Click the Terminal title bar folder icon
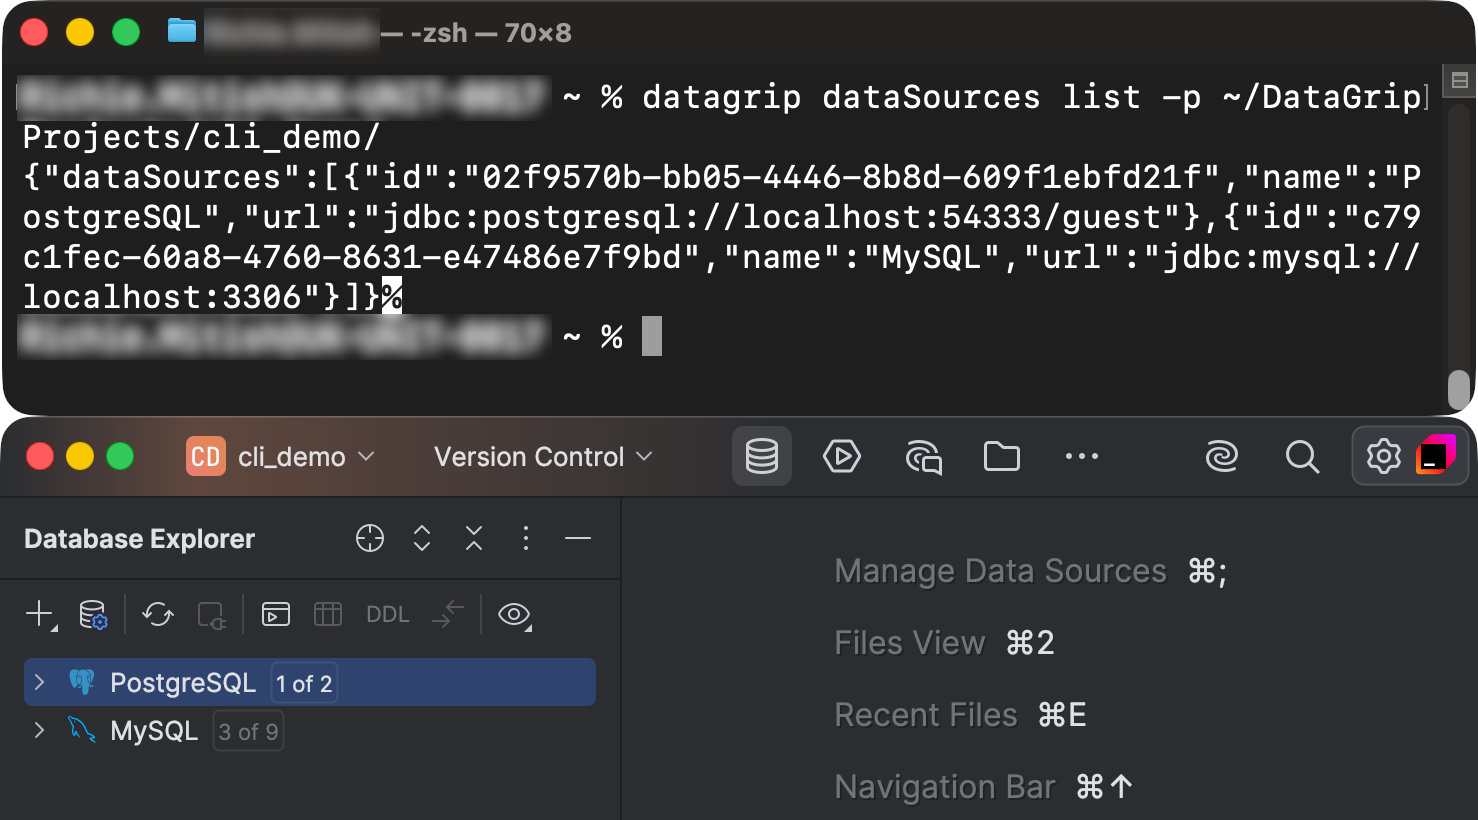 tap(181, 31)
